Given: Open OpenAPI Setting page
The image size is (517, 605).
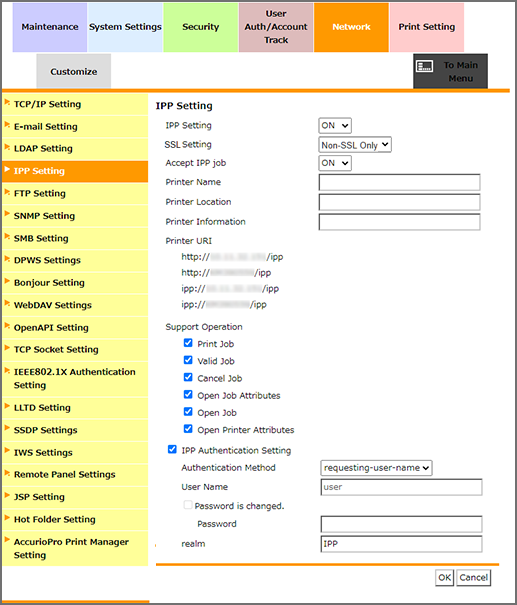Looking at the screenshot, I should (75, 328).
